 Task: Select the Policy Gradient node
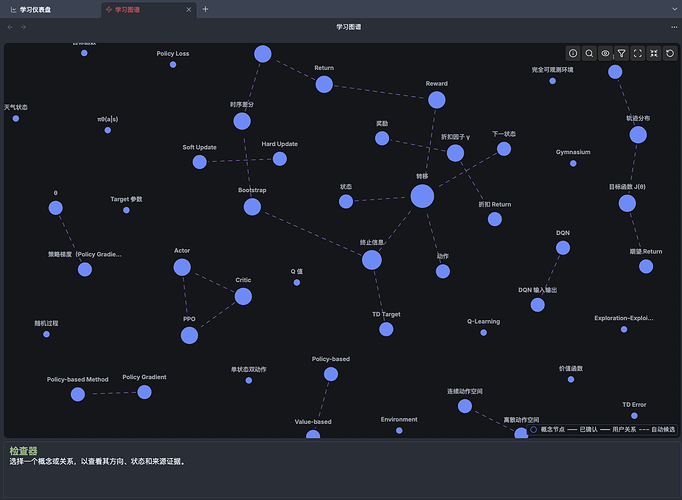coord(144,392)
